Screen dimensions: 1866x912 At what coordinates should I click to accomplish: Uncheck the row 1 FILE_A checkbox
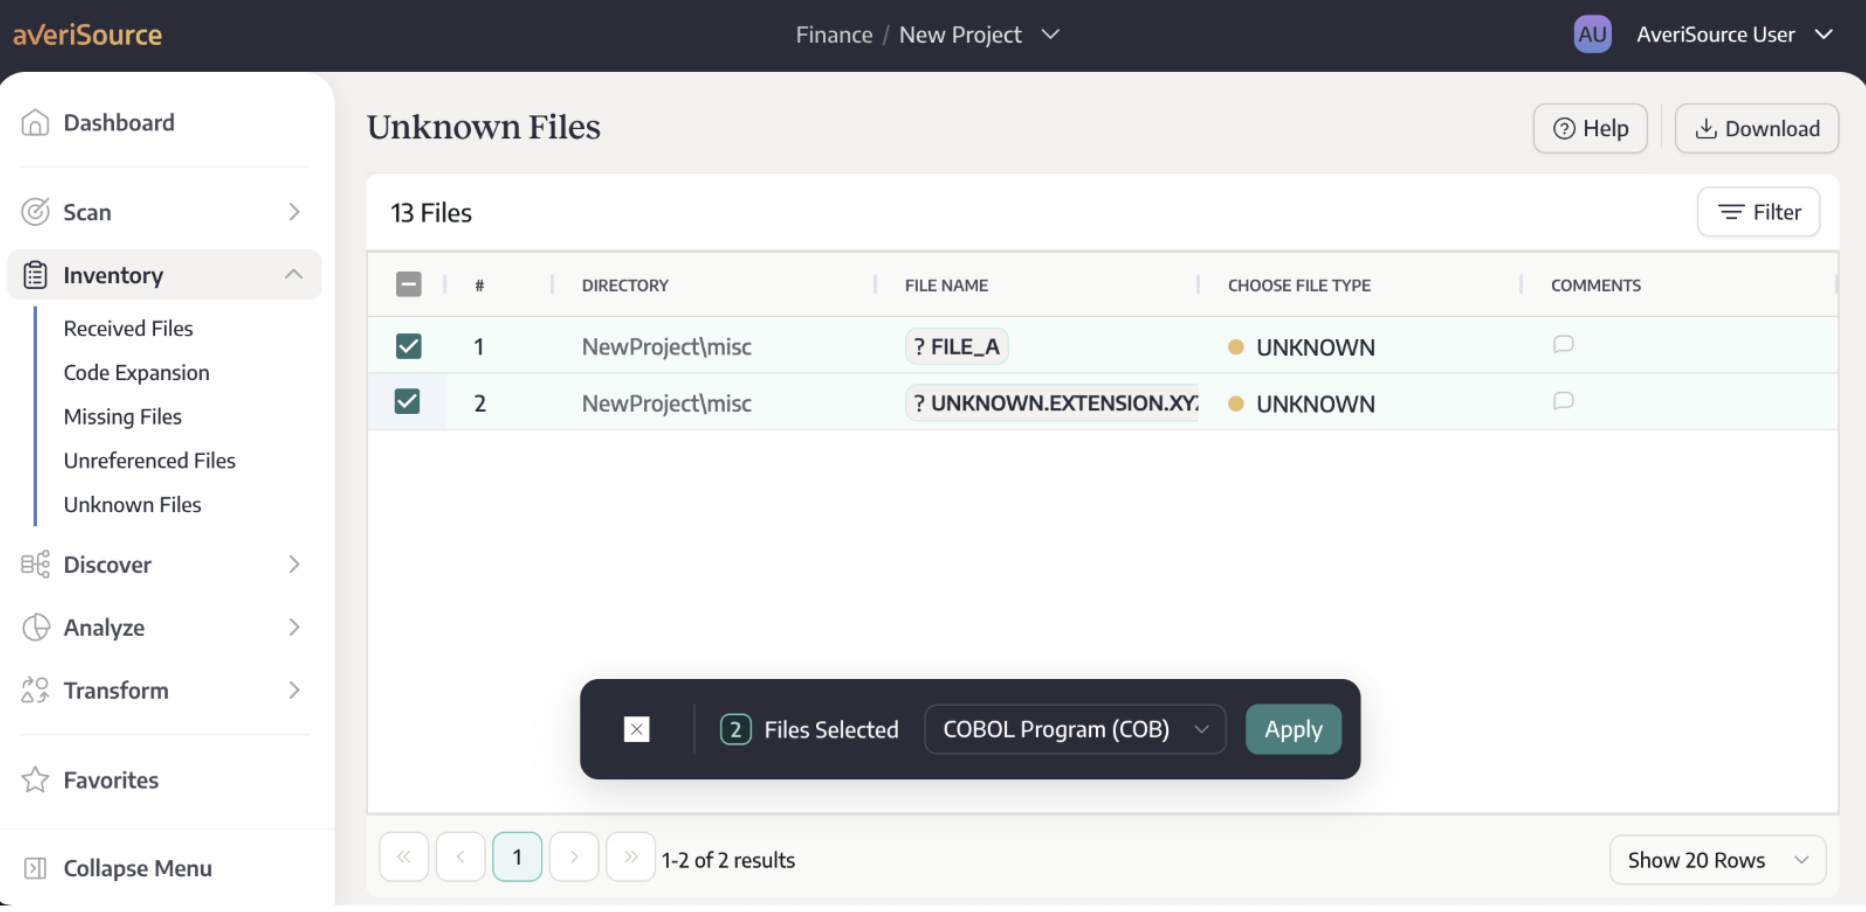point(408,346)
